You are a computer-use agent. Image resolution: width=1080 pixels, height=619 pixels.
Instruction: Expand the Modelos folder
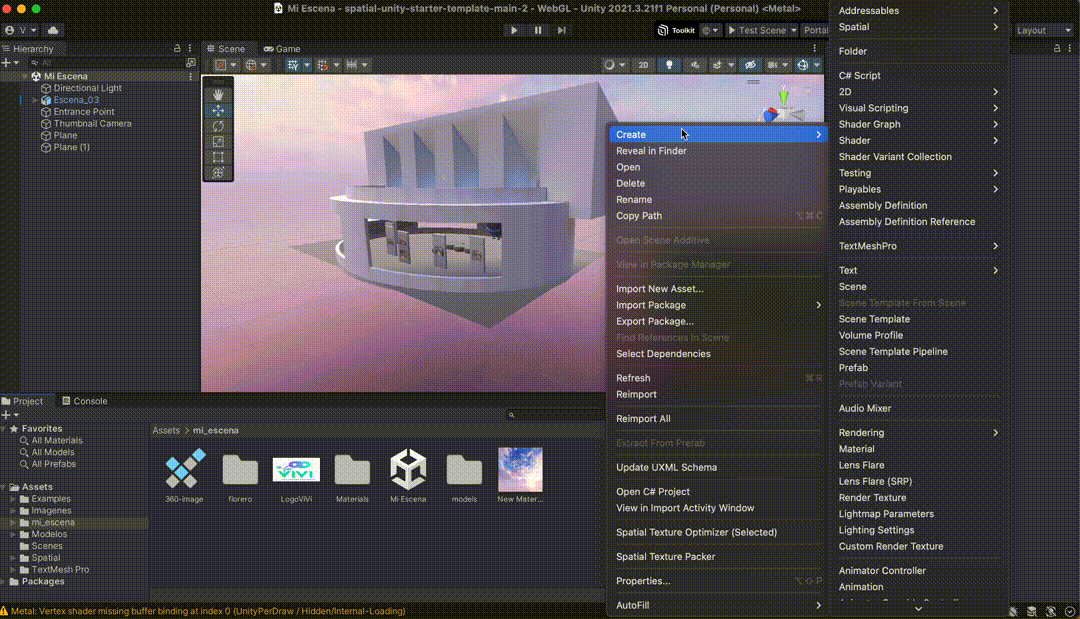(12, 534)
